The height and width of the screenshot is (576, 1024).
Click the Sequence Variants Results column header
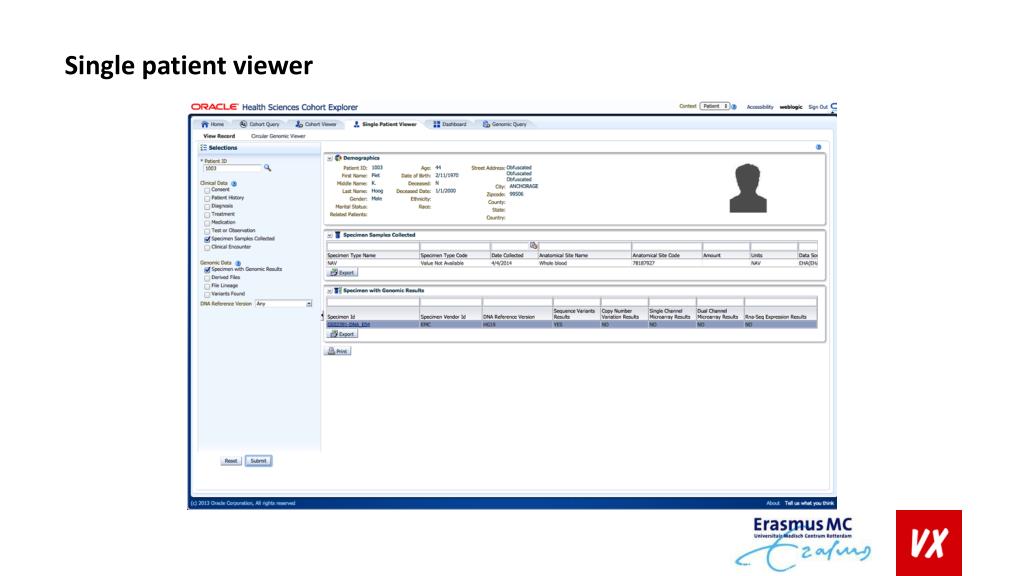click(575, 314)
